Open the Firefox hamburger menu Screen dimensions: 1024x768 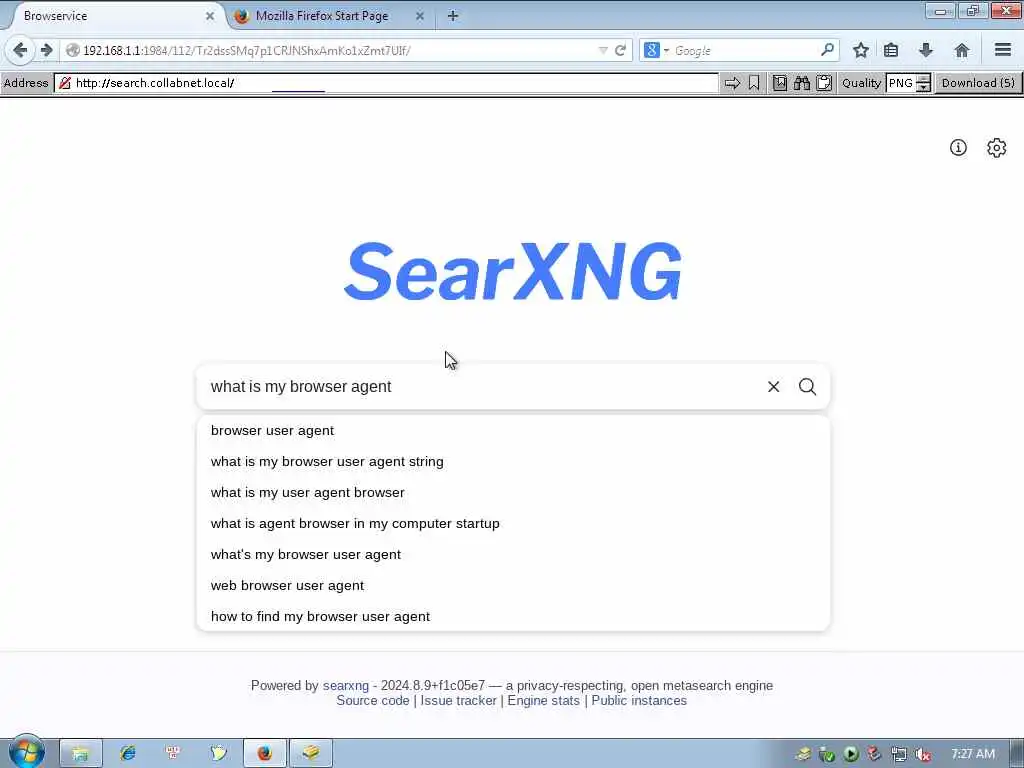[1003, 50]
